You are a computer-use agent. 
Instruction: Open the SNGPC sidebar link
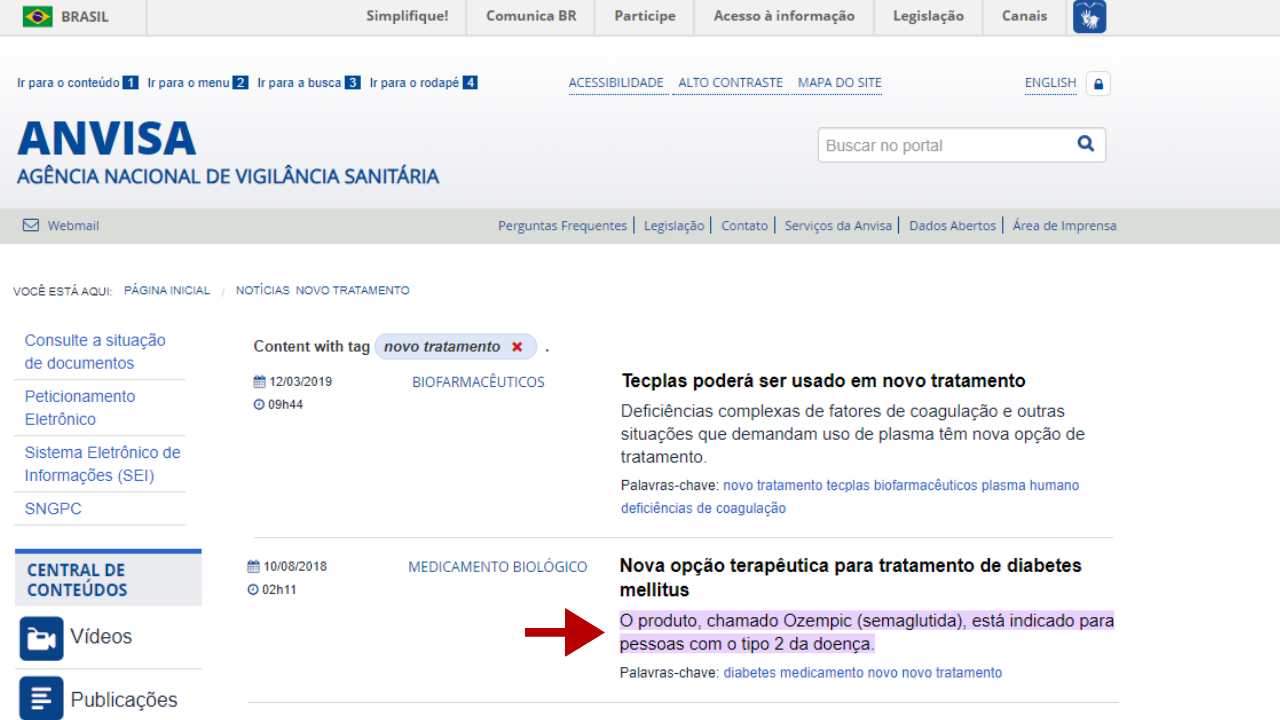53,509
